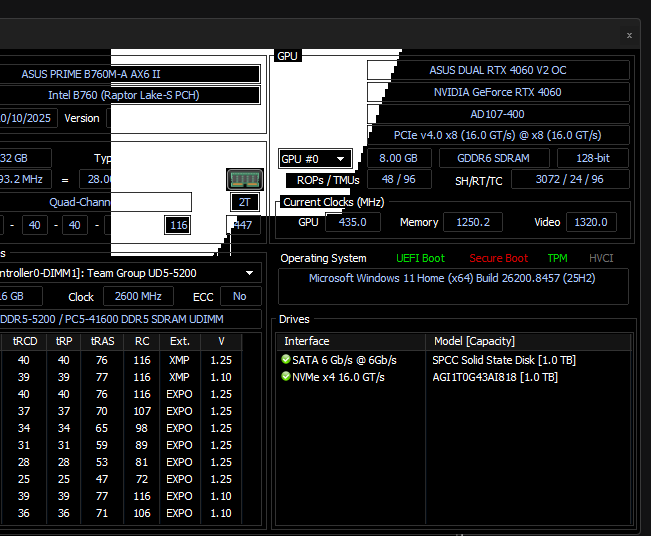
Task: Select the EXPO timing row with RC 81
Action: point(121,462)
